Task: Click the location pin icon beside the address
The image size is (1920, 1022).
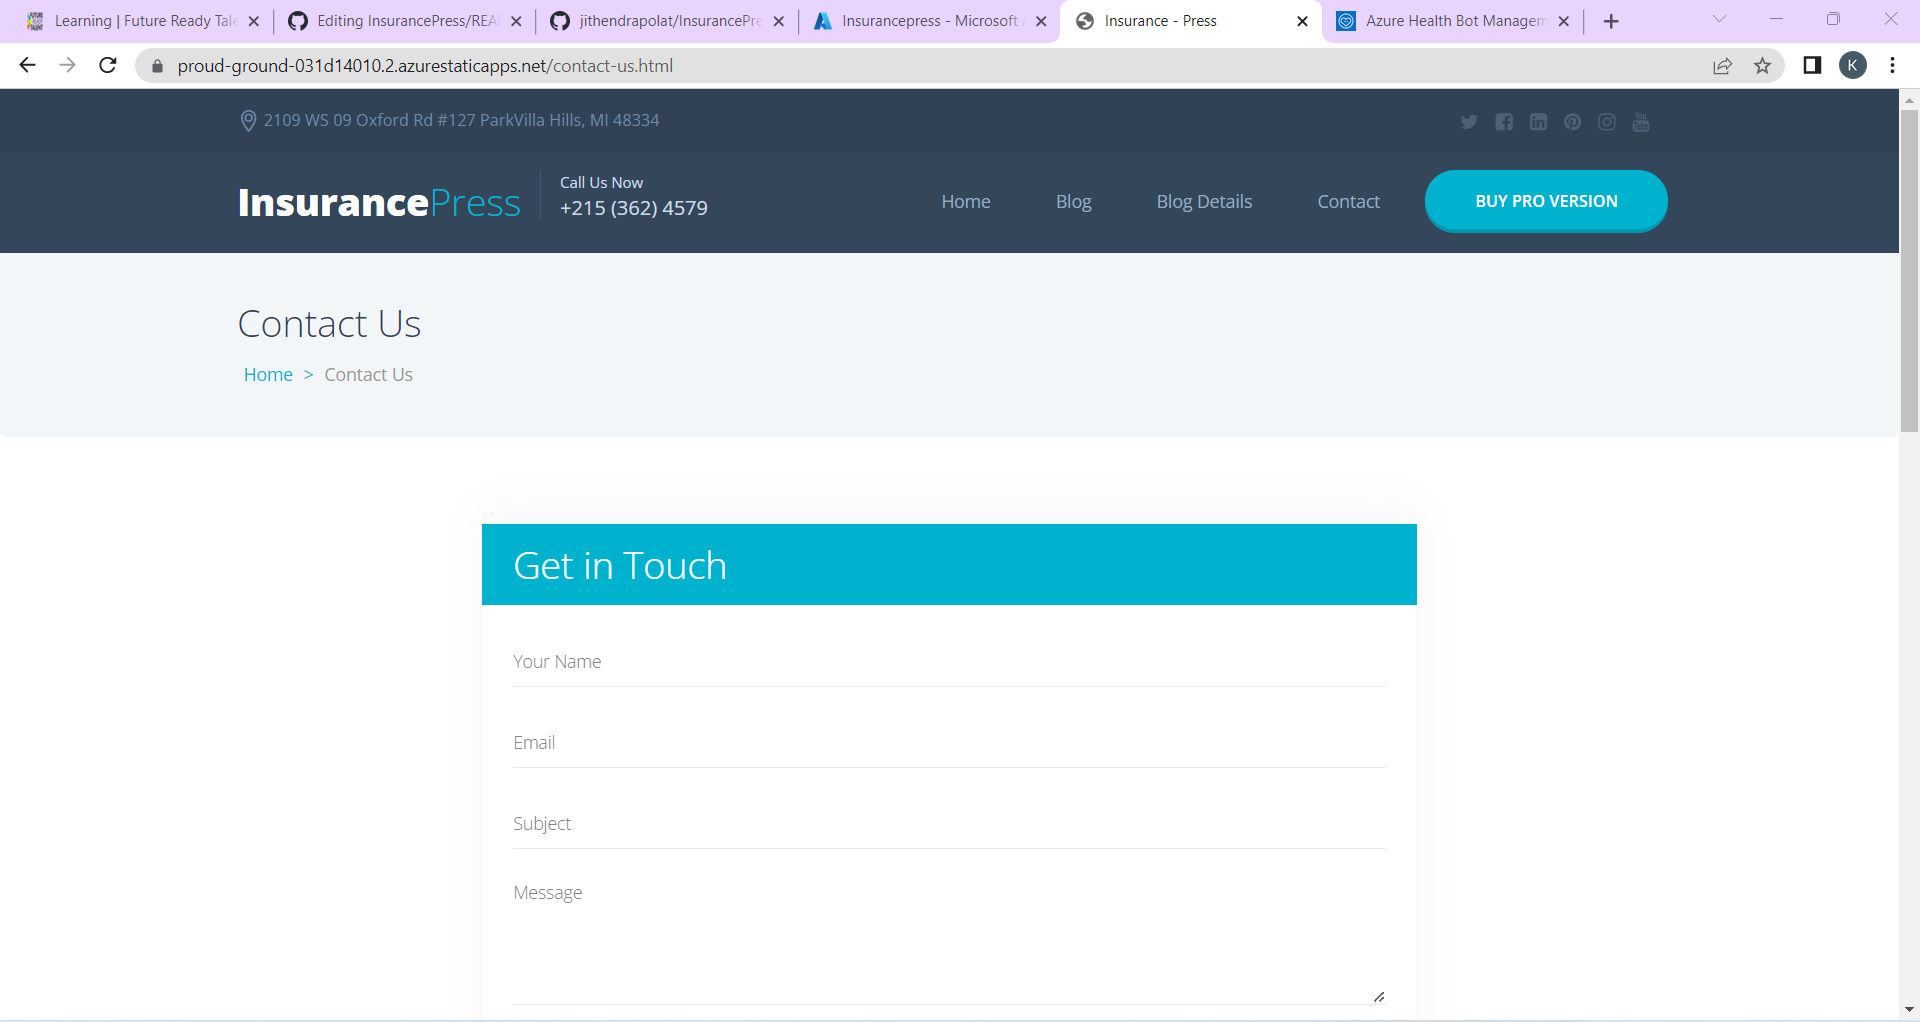Action: coord(248,121)
